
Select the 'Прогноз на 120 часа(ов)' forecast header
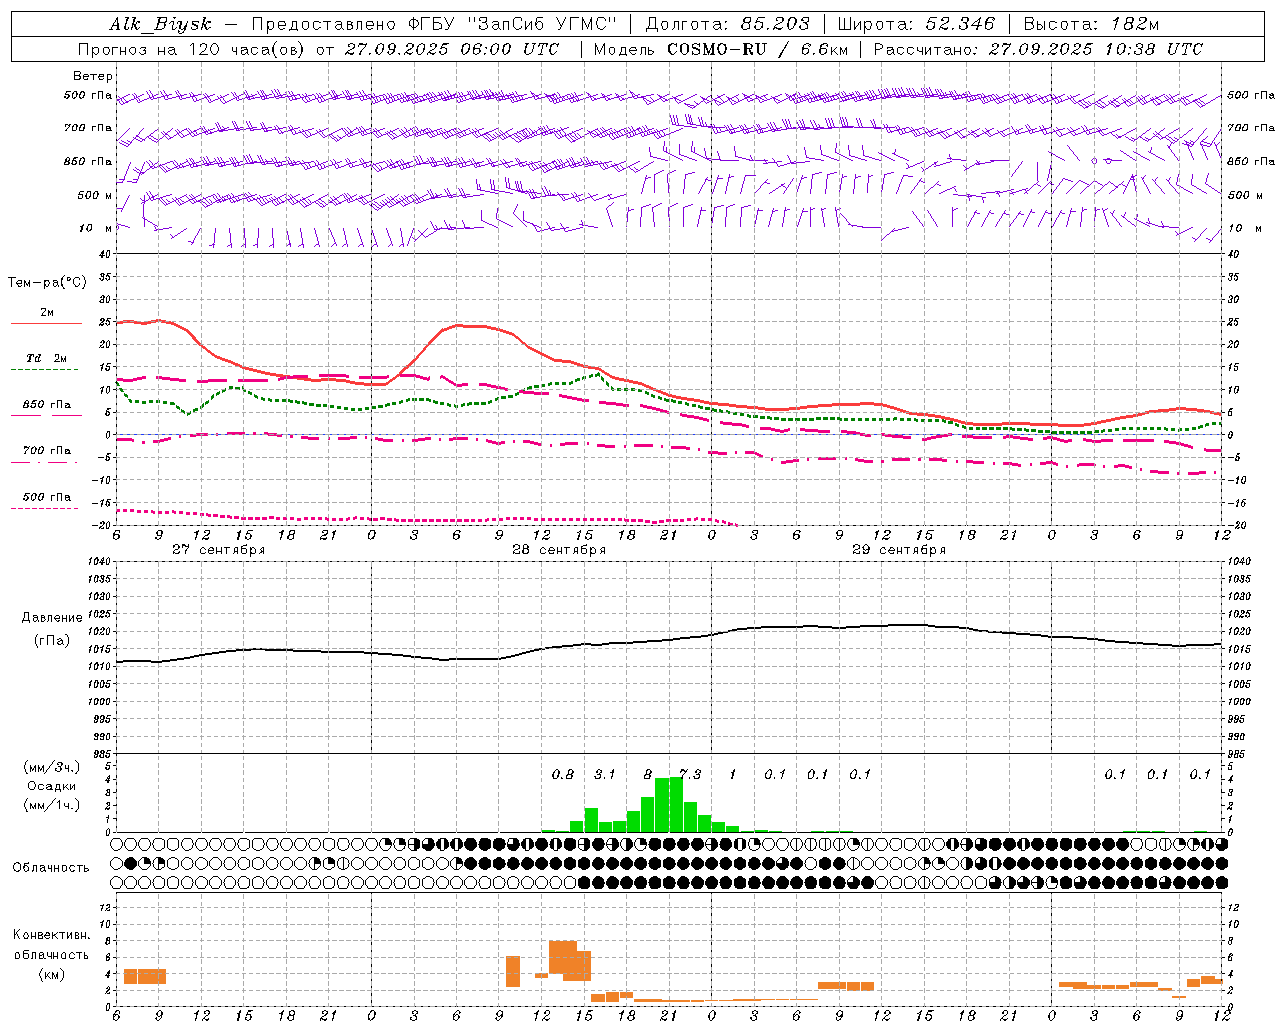(x=191, y=49)
